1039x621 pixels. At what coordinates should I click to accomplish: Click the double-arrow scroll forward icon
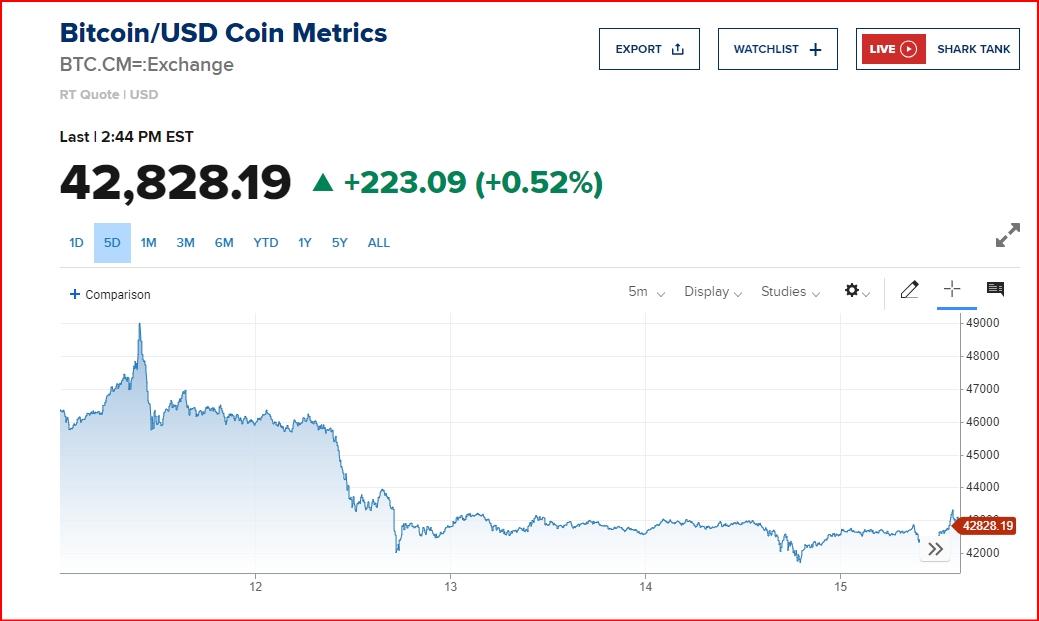click(x=935, y=549)
